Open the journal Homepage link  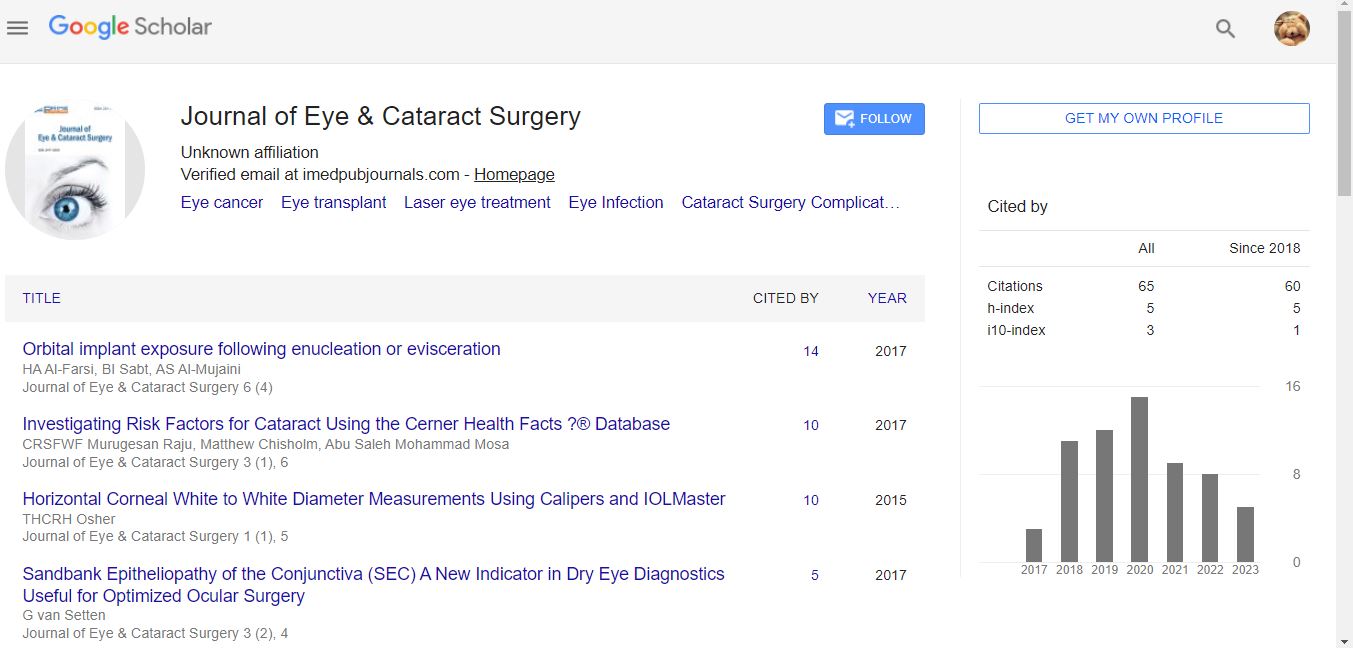514,174
